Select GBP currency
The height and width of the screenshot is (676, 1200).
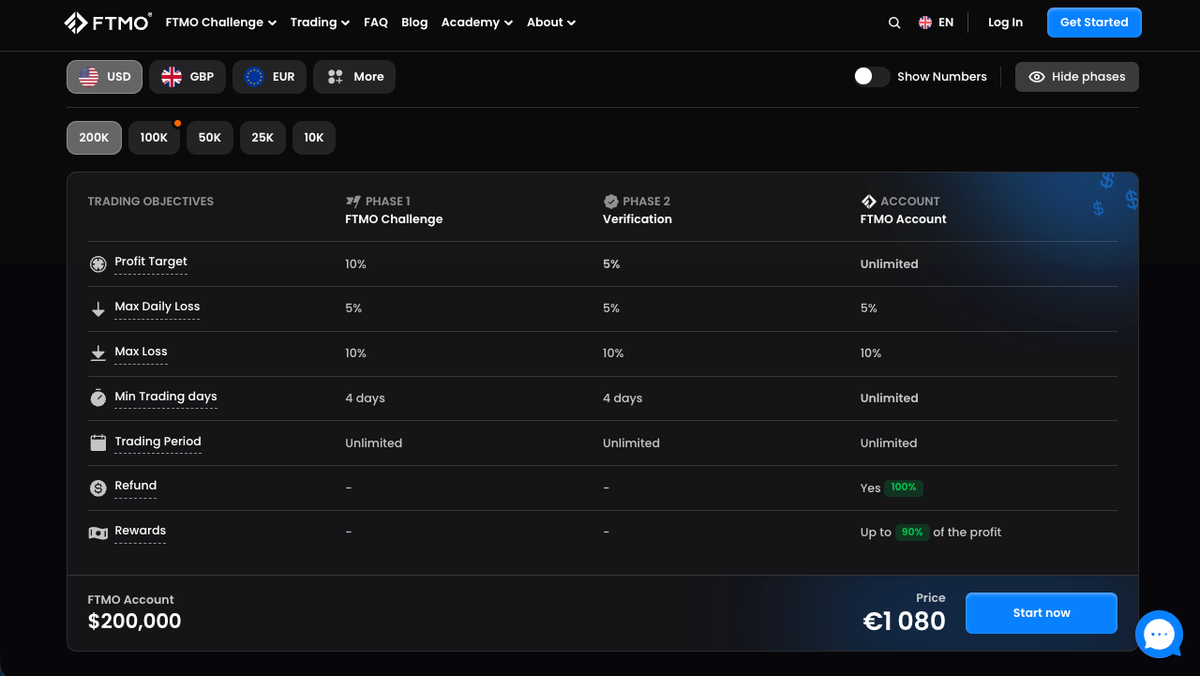click(x=188, y=77)
